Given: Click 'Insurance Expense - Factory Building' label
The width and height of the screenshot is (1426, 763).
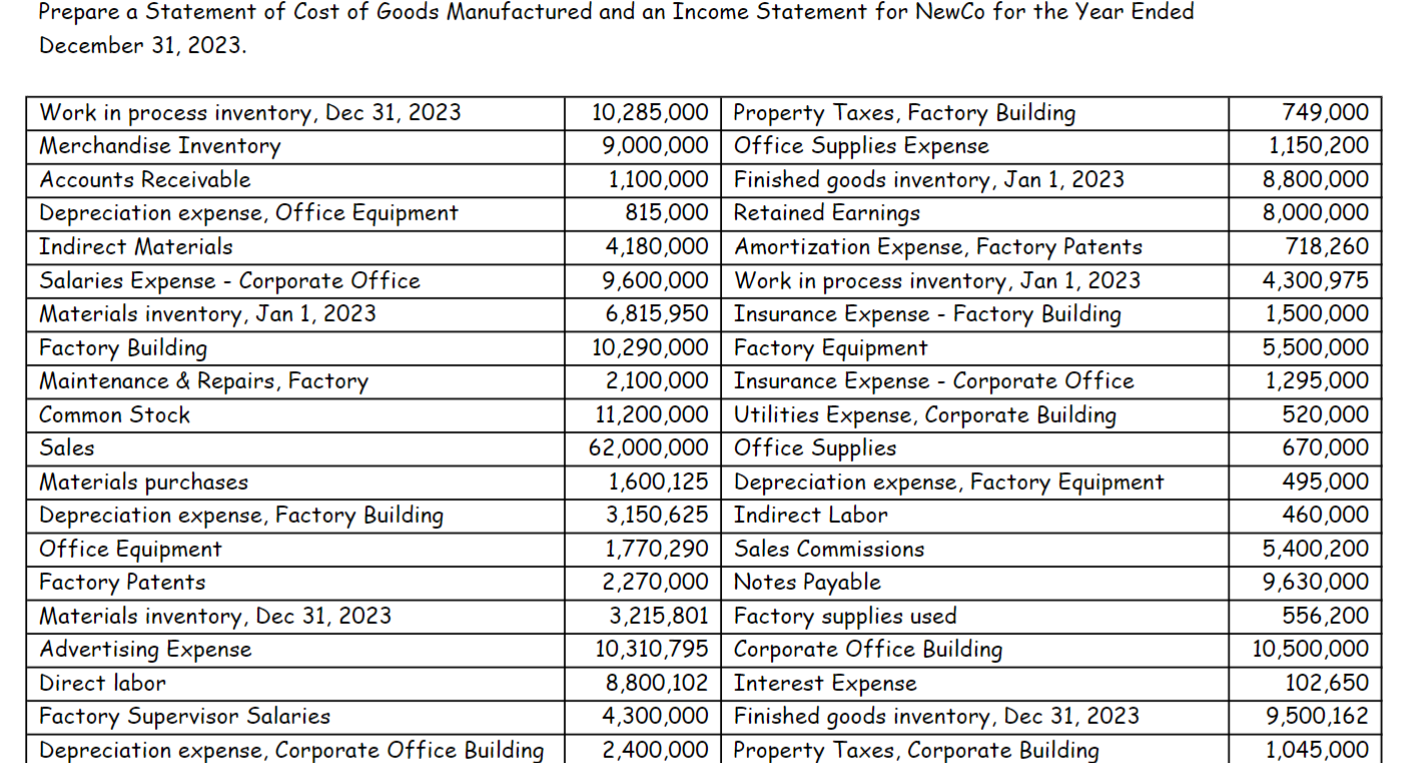Looking at the screenshot, I should (927, 314).
